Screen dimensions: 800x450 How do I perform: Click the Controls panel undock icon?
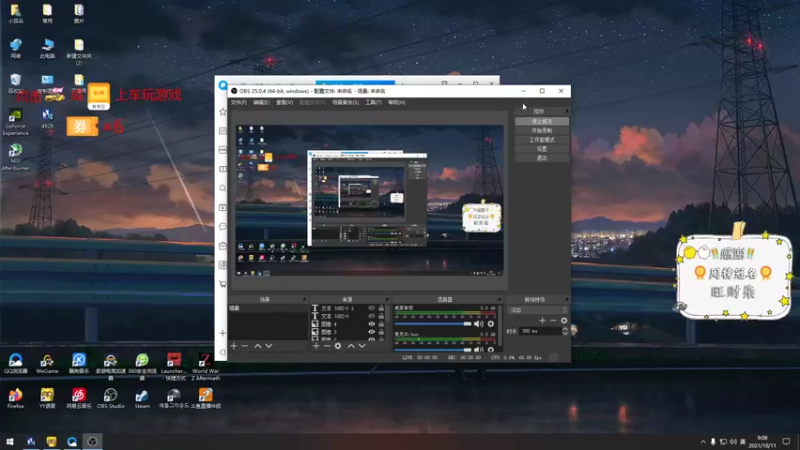click(x=567, y=111)
